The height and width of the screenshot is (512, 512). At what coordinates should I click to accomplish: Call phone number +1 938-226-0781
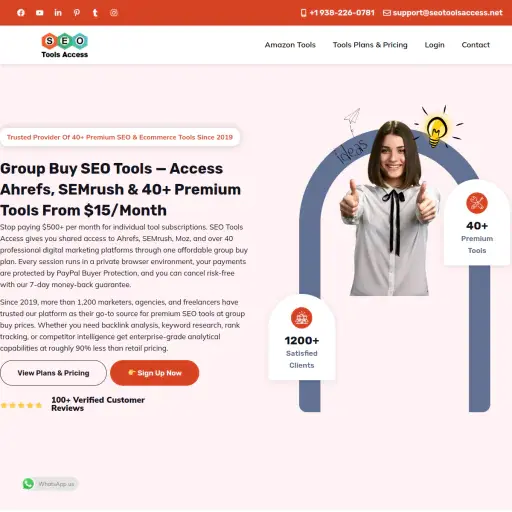(342, 13)
